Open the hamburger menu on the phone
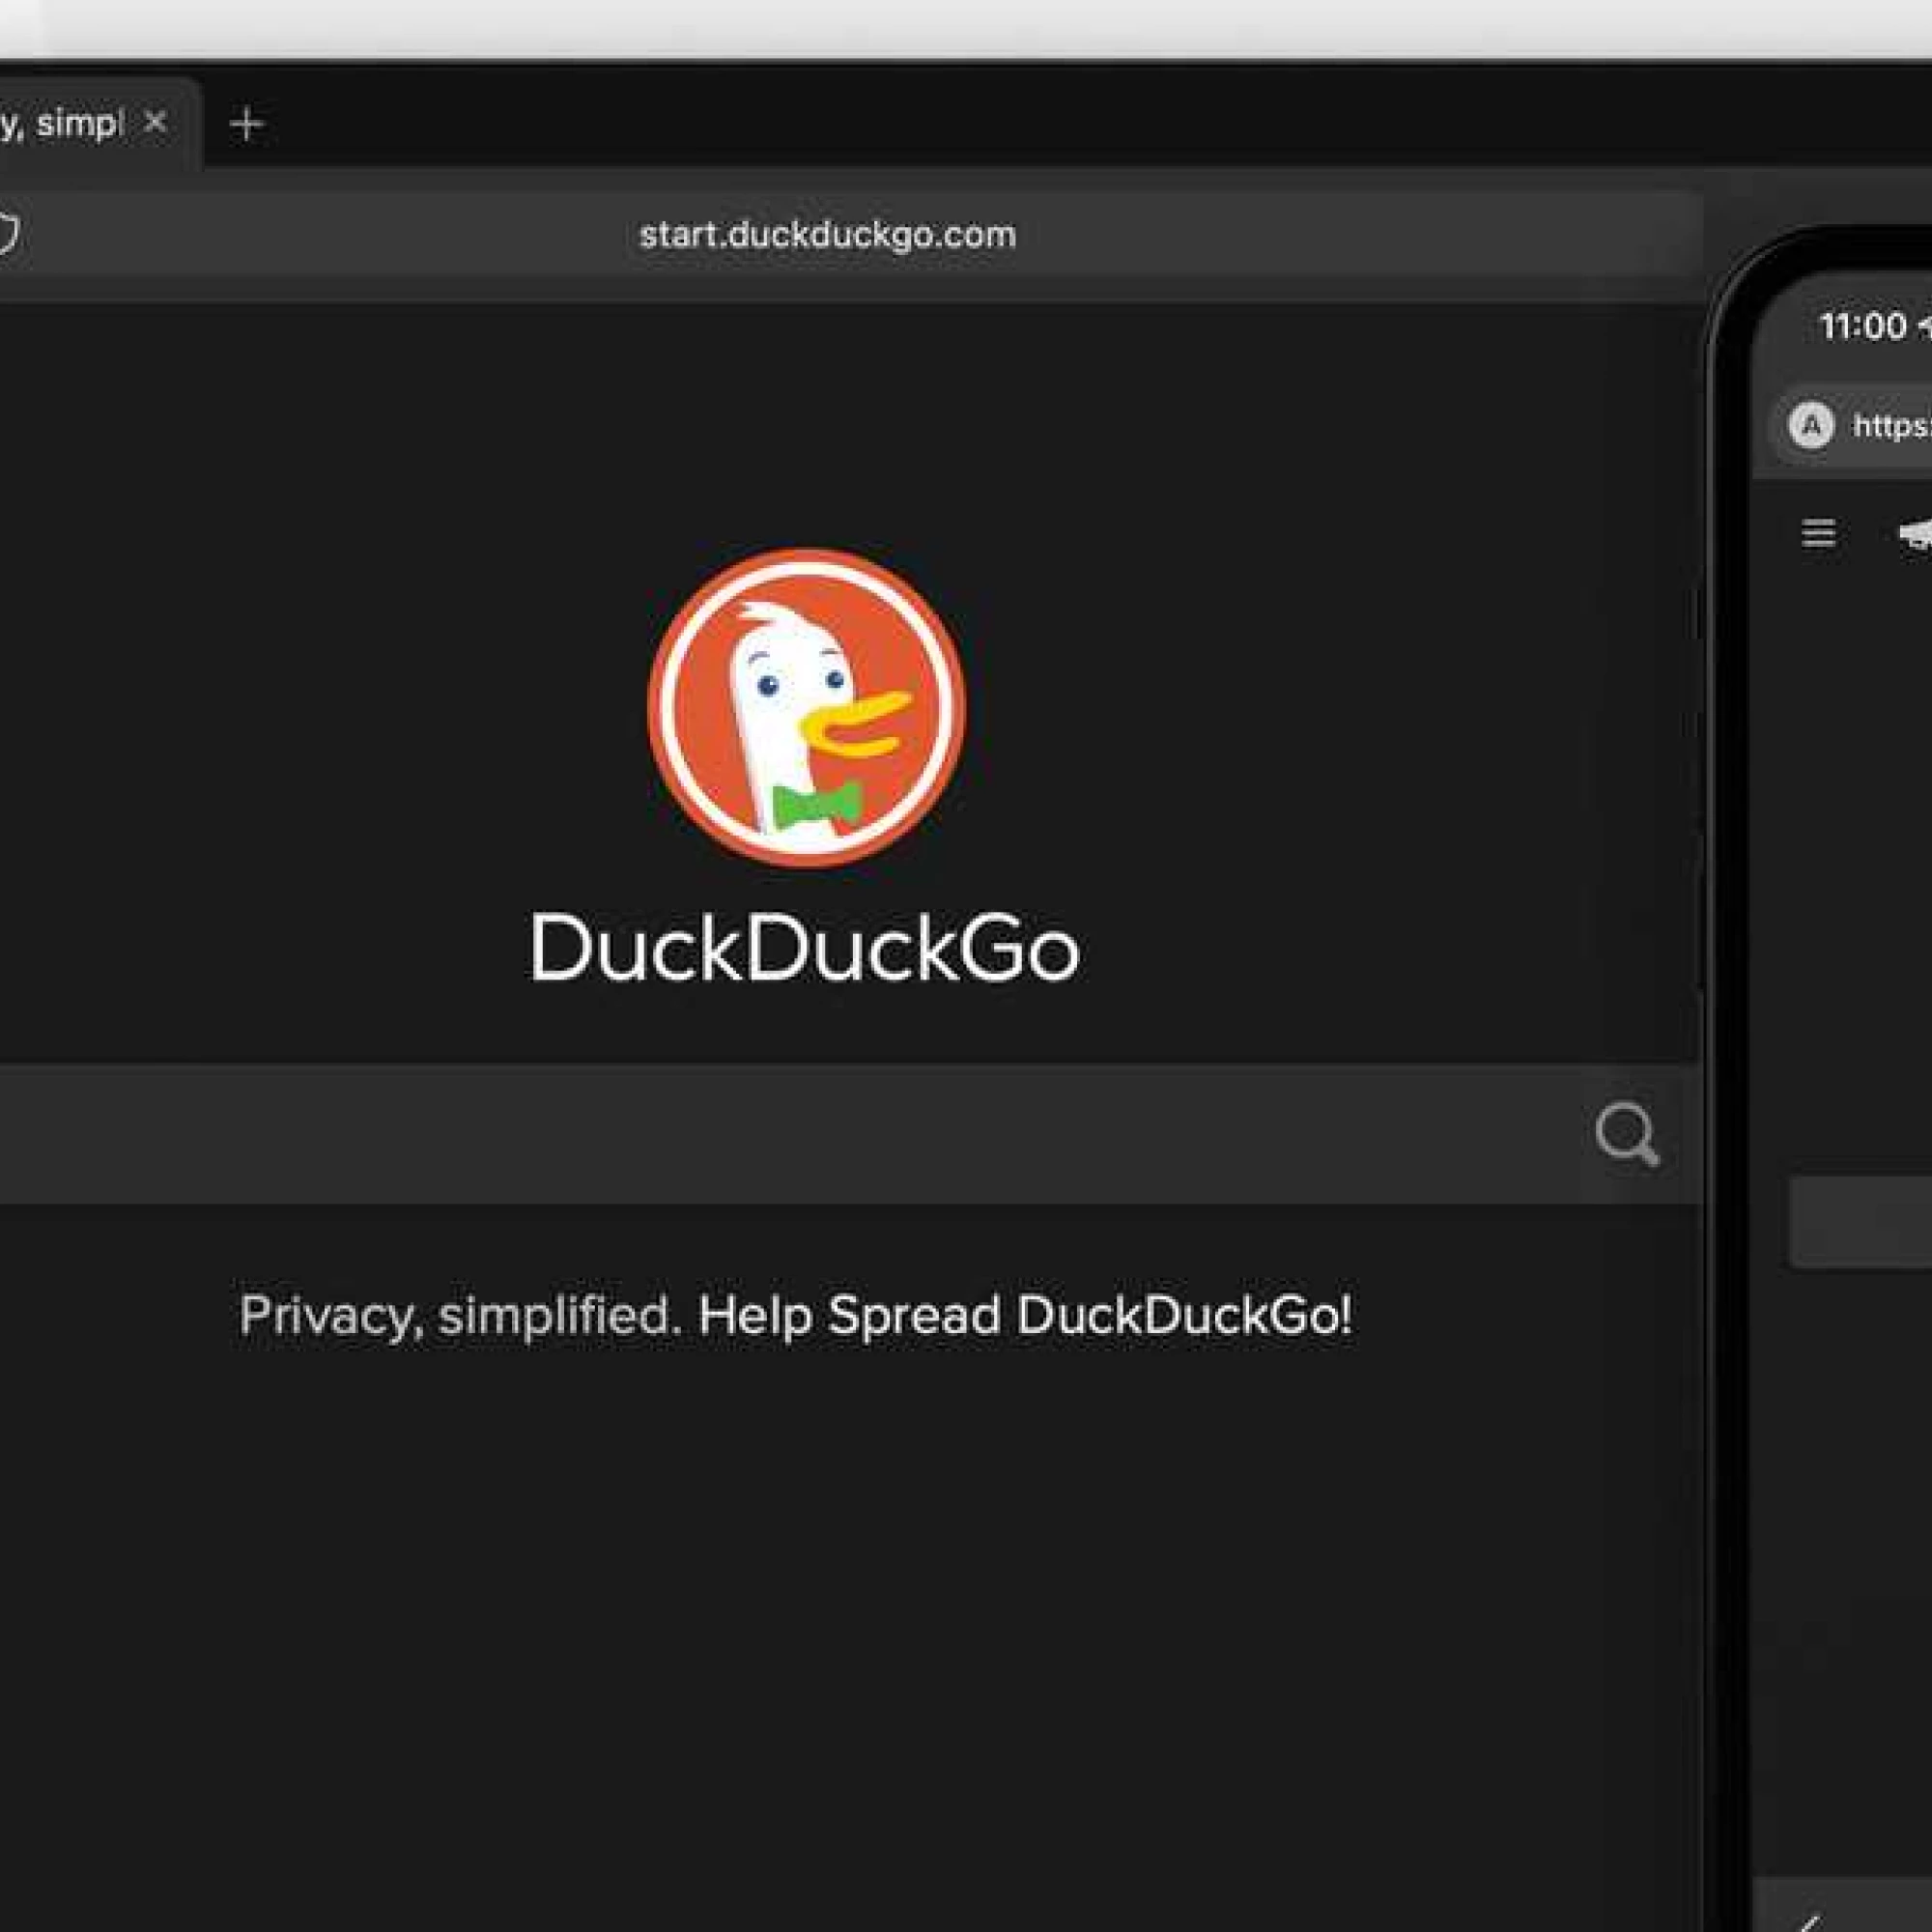 pos(1818,533)
